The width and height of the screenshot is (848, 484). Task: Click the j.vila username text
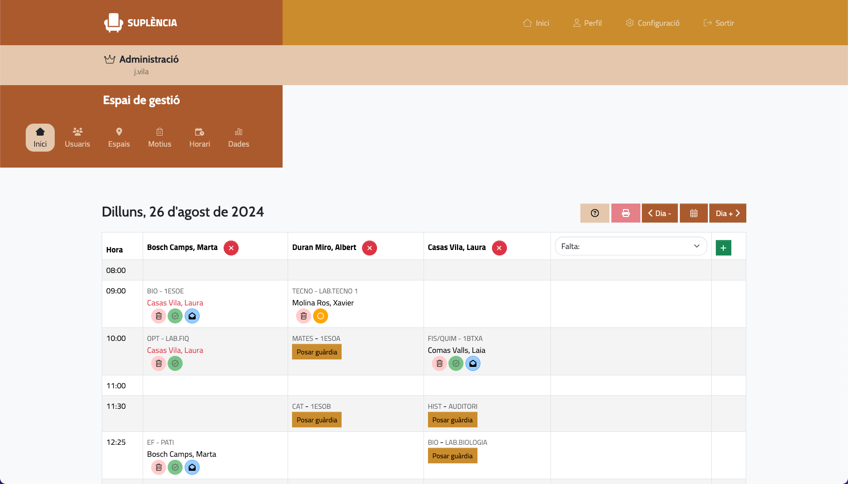coord(141,72)
